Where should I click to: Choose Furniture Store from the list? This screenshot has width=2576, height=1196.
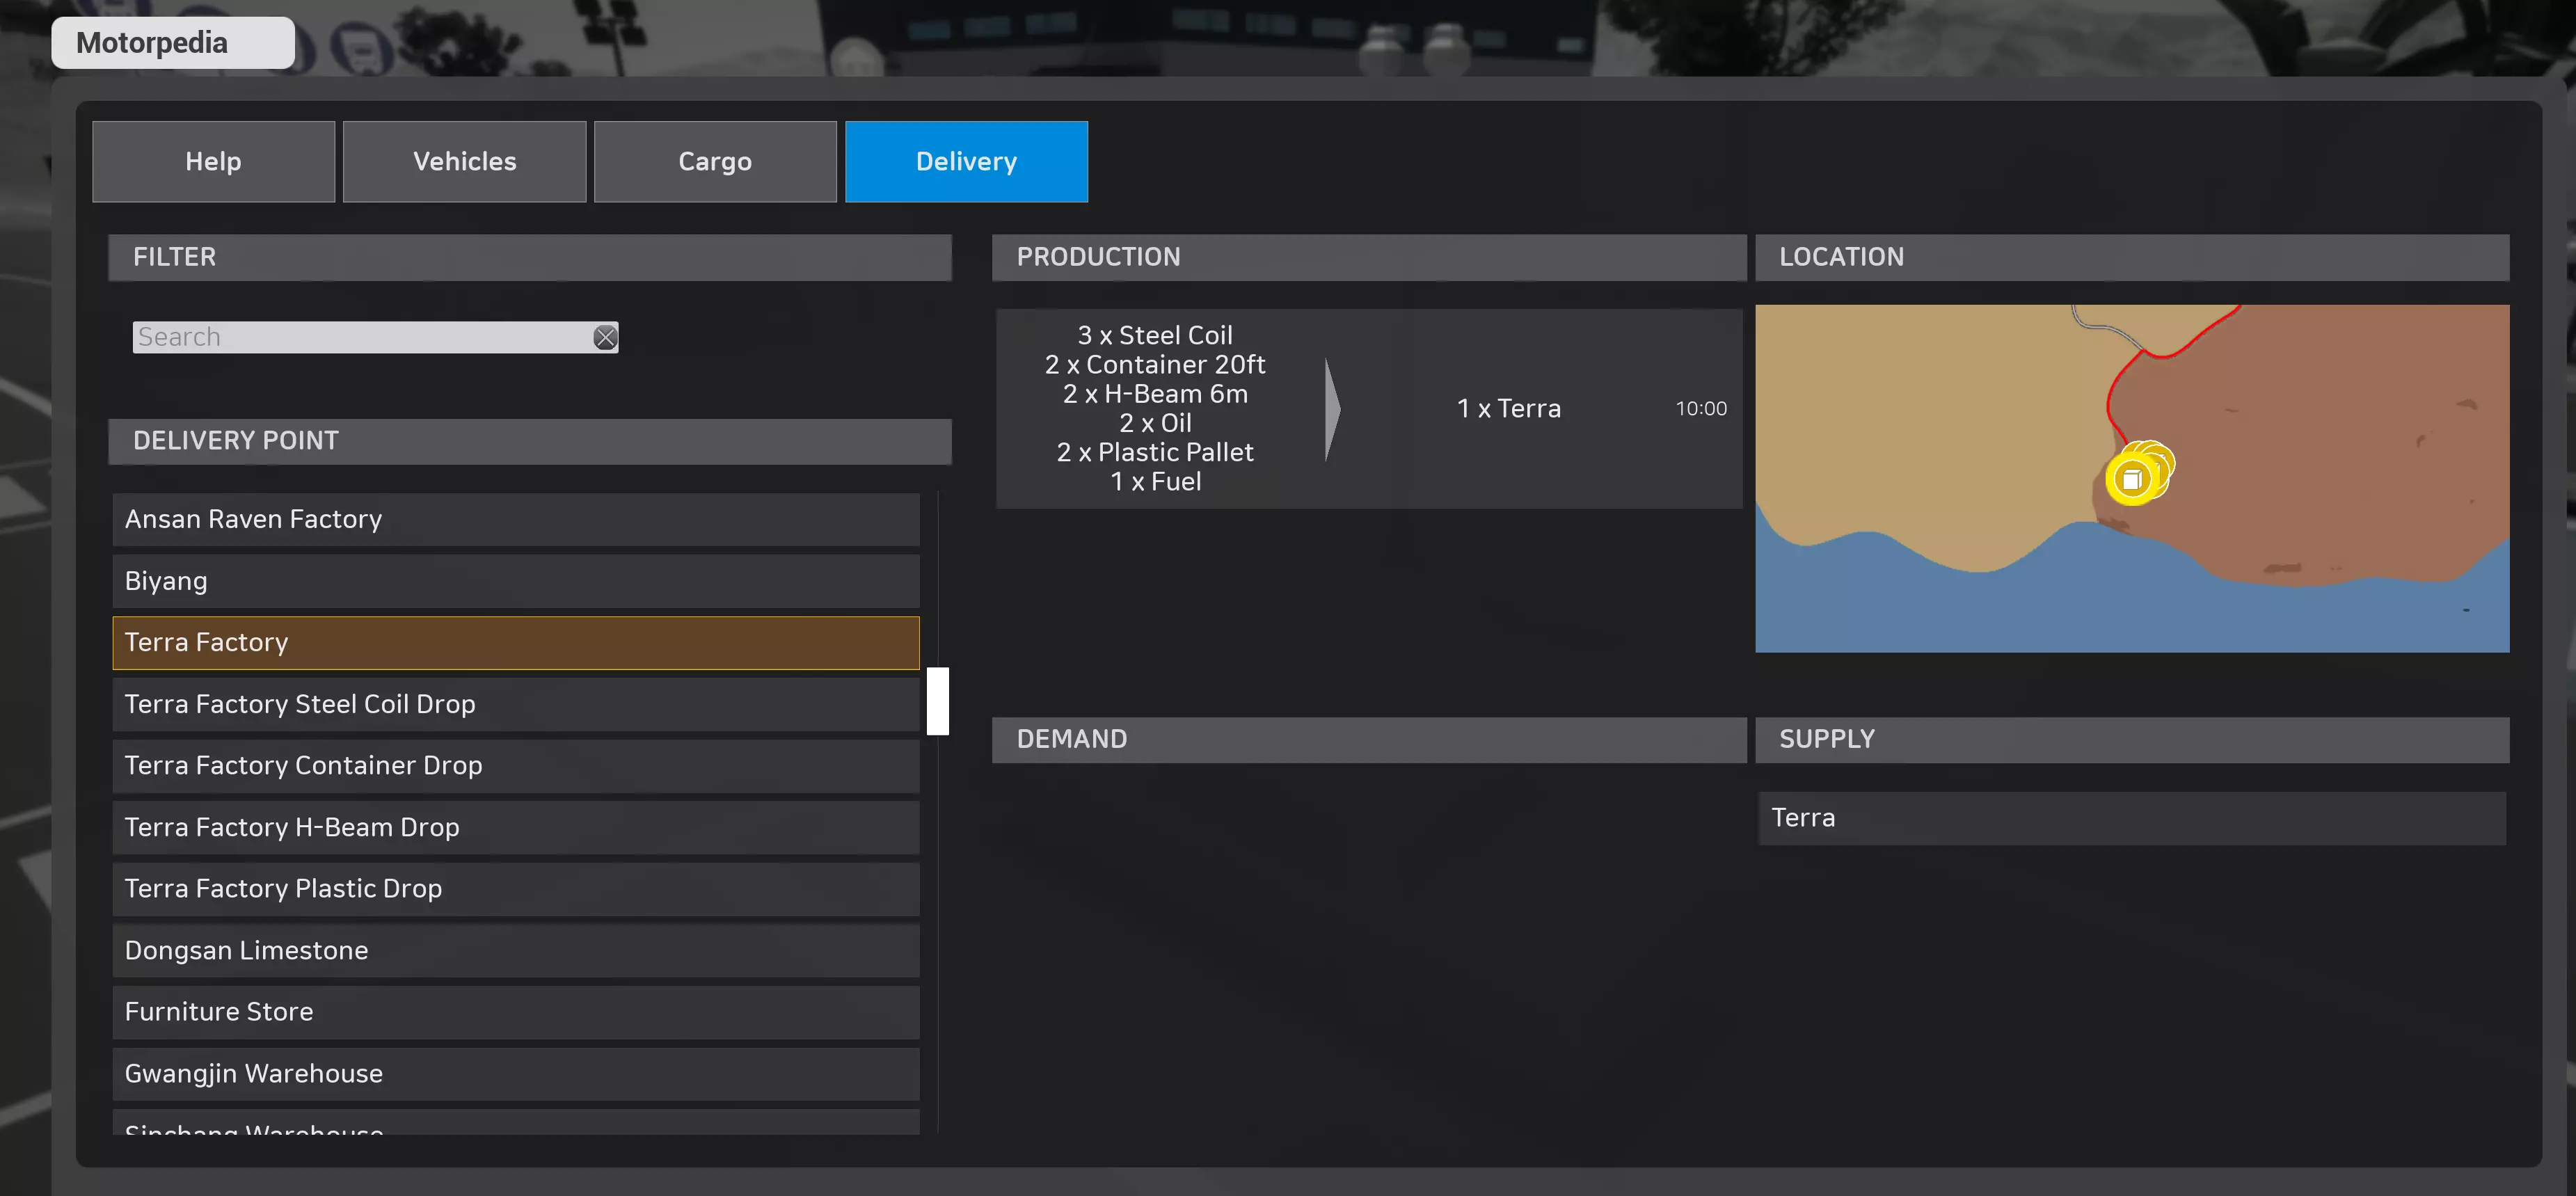click(x=515, y=1011)
